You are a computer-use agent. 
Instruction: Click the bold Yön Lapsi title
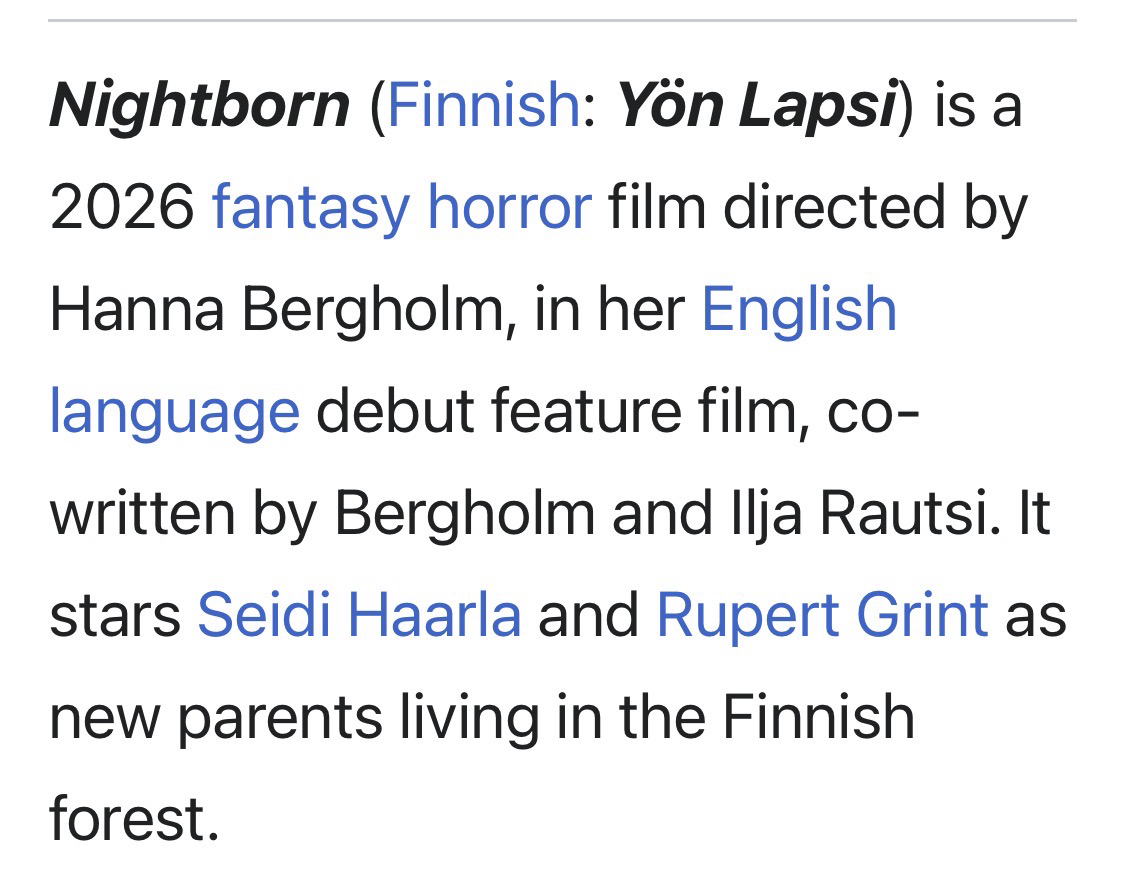coord(756,105)
